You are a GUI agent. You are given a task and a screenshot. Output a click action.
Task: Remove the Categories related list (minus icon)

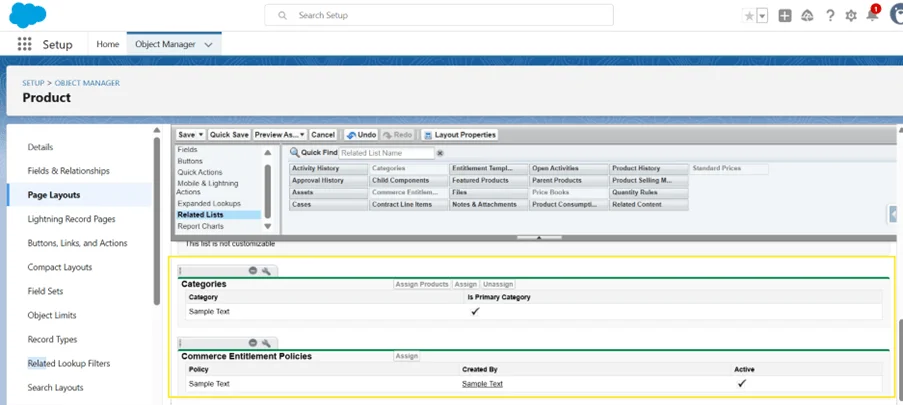[x=253, y=271]
